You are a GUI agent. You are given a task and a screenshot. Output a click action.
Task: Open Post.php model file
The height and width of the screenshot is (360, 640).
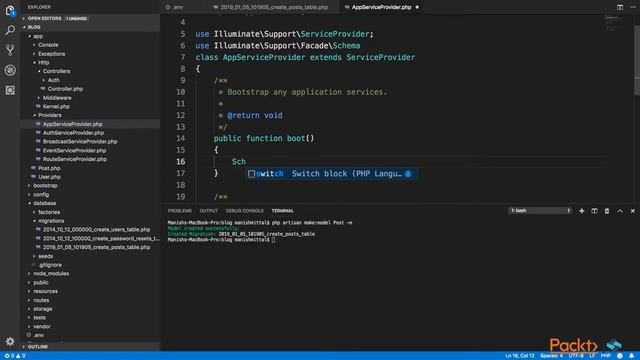point(49,168)
